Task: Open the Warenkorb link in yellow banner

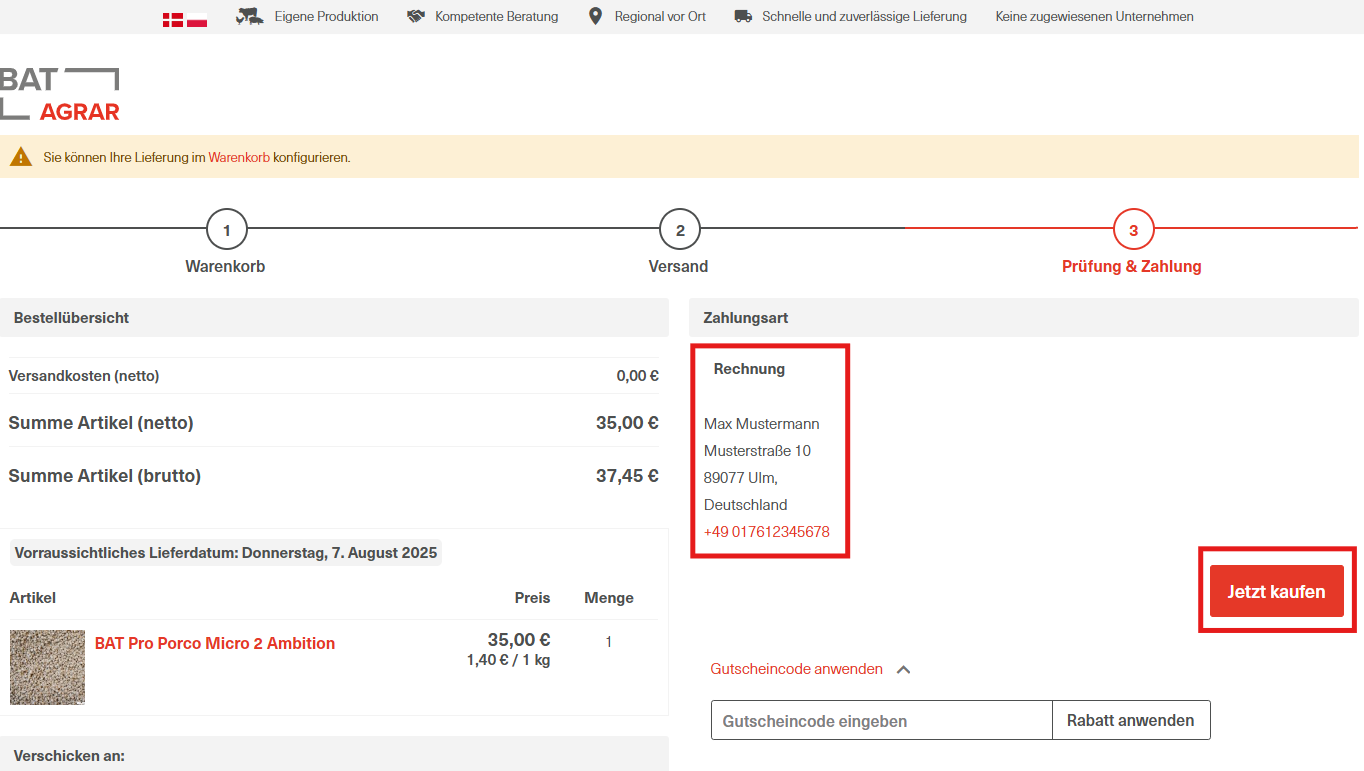Action: coord(239,157)
